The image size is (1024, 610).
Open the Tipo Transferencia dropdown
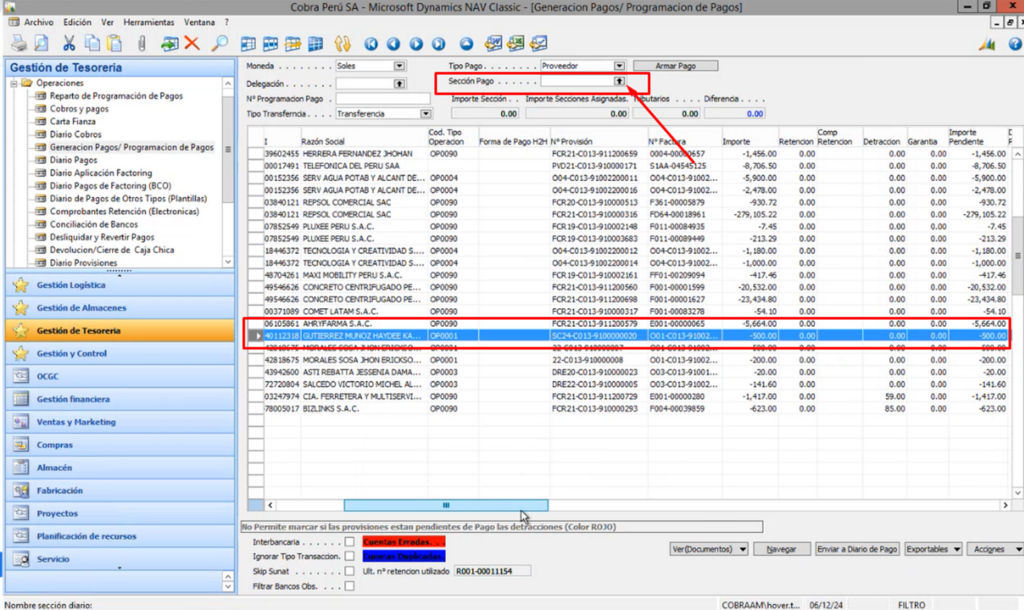point(426,114)
